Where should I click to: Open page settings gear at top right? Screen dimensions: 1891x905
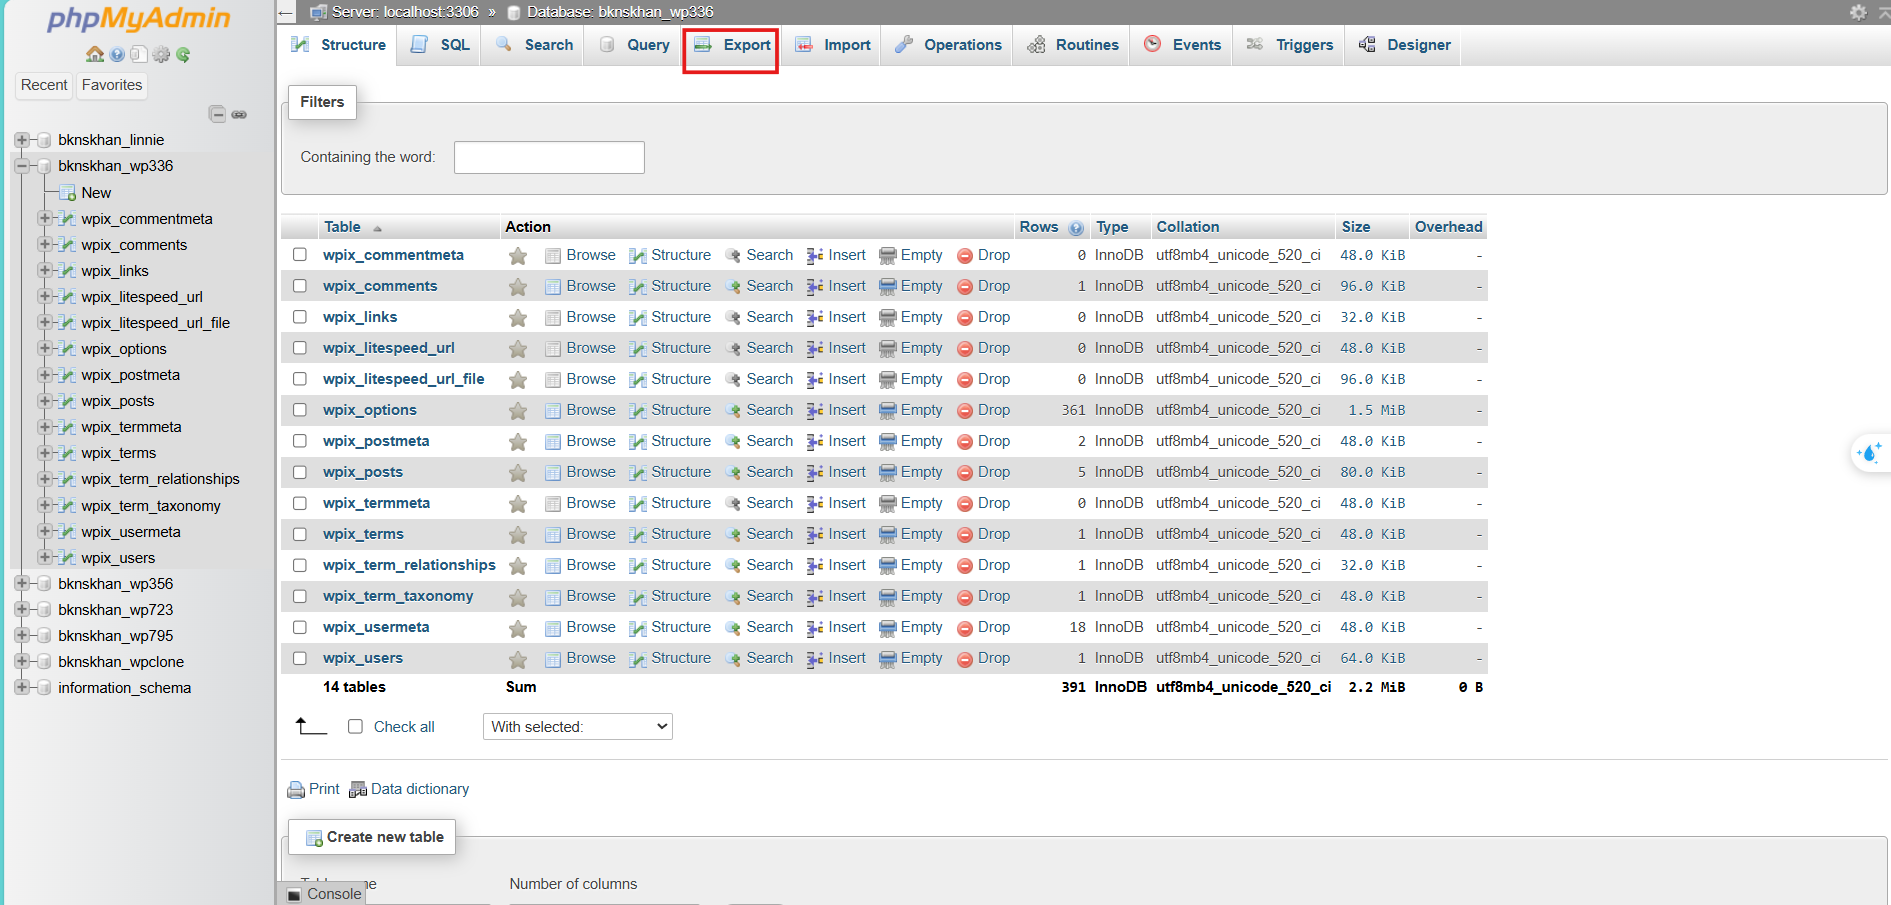1858,12
